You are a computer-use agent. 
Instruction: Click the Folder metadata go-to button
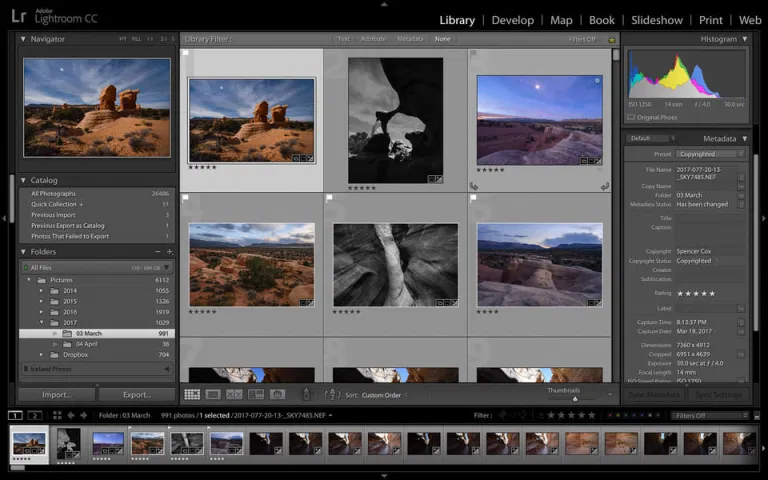coord(742,195)
